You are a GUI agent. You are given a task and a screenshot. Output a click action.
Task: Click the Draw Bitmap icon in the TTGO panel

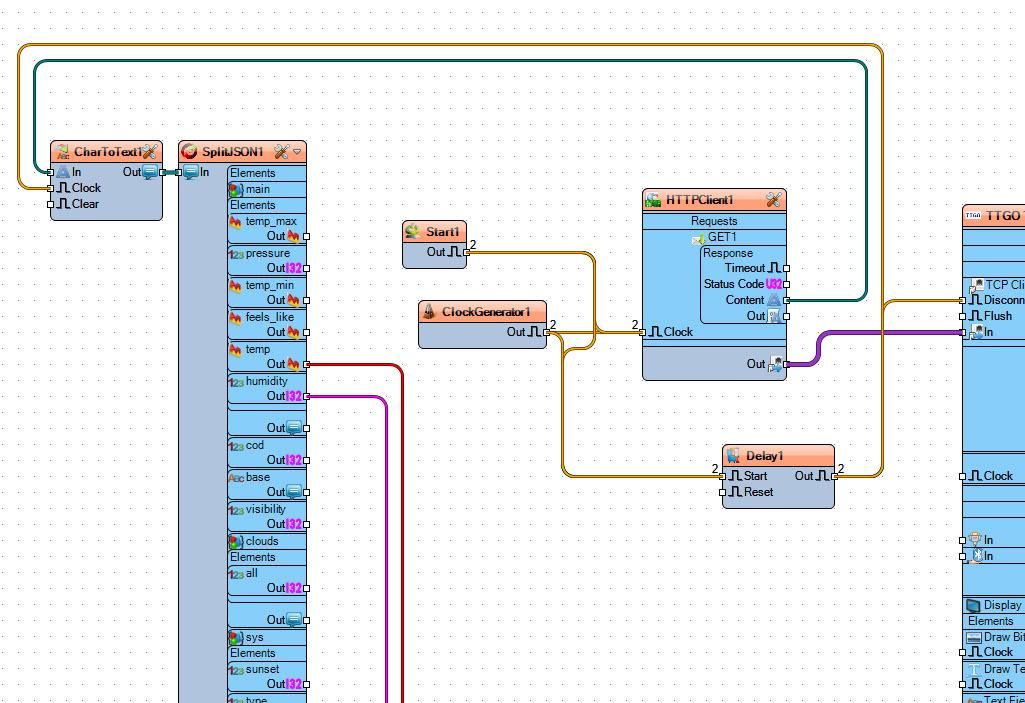point(975,637)
